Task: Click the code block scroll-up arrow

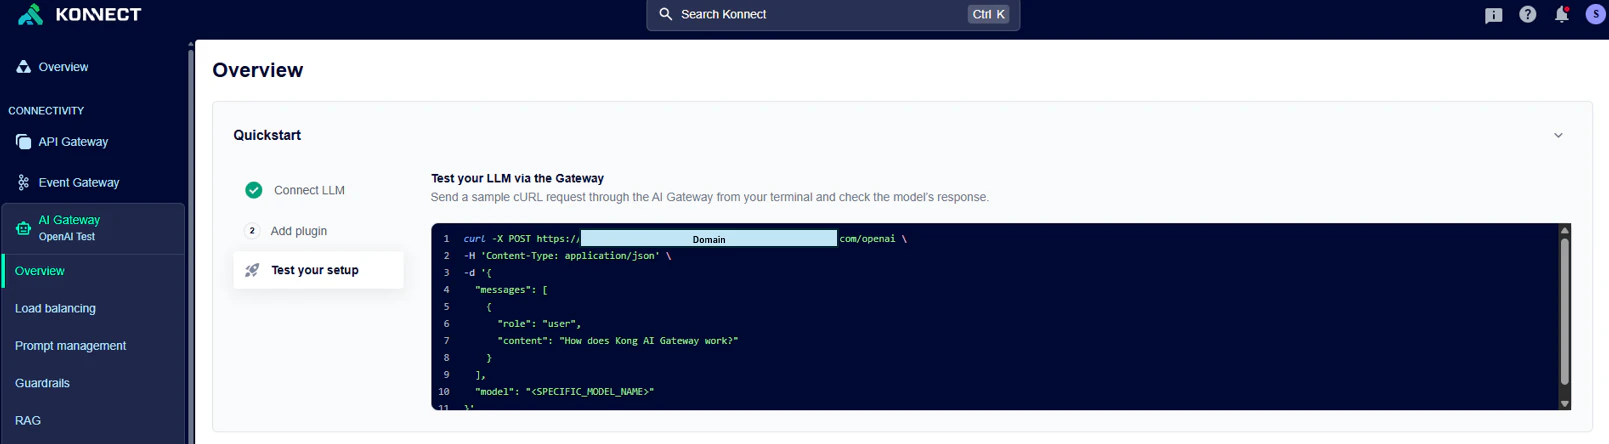Action: [x=1565, y=230]
